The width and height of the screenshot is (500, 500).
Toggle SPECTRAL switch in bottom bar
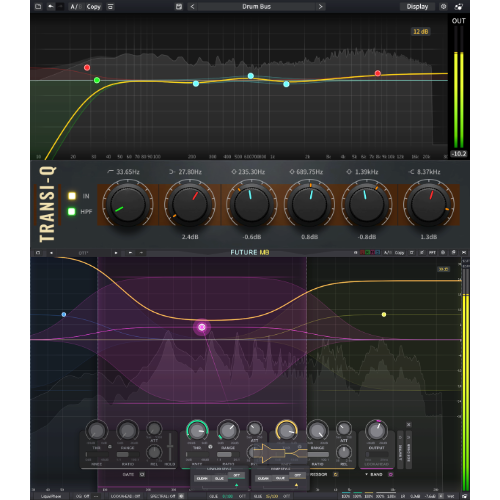tap(181, 496)
